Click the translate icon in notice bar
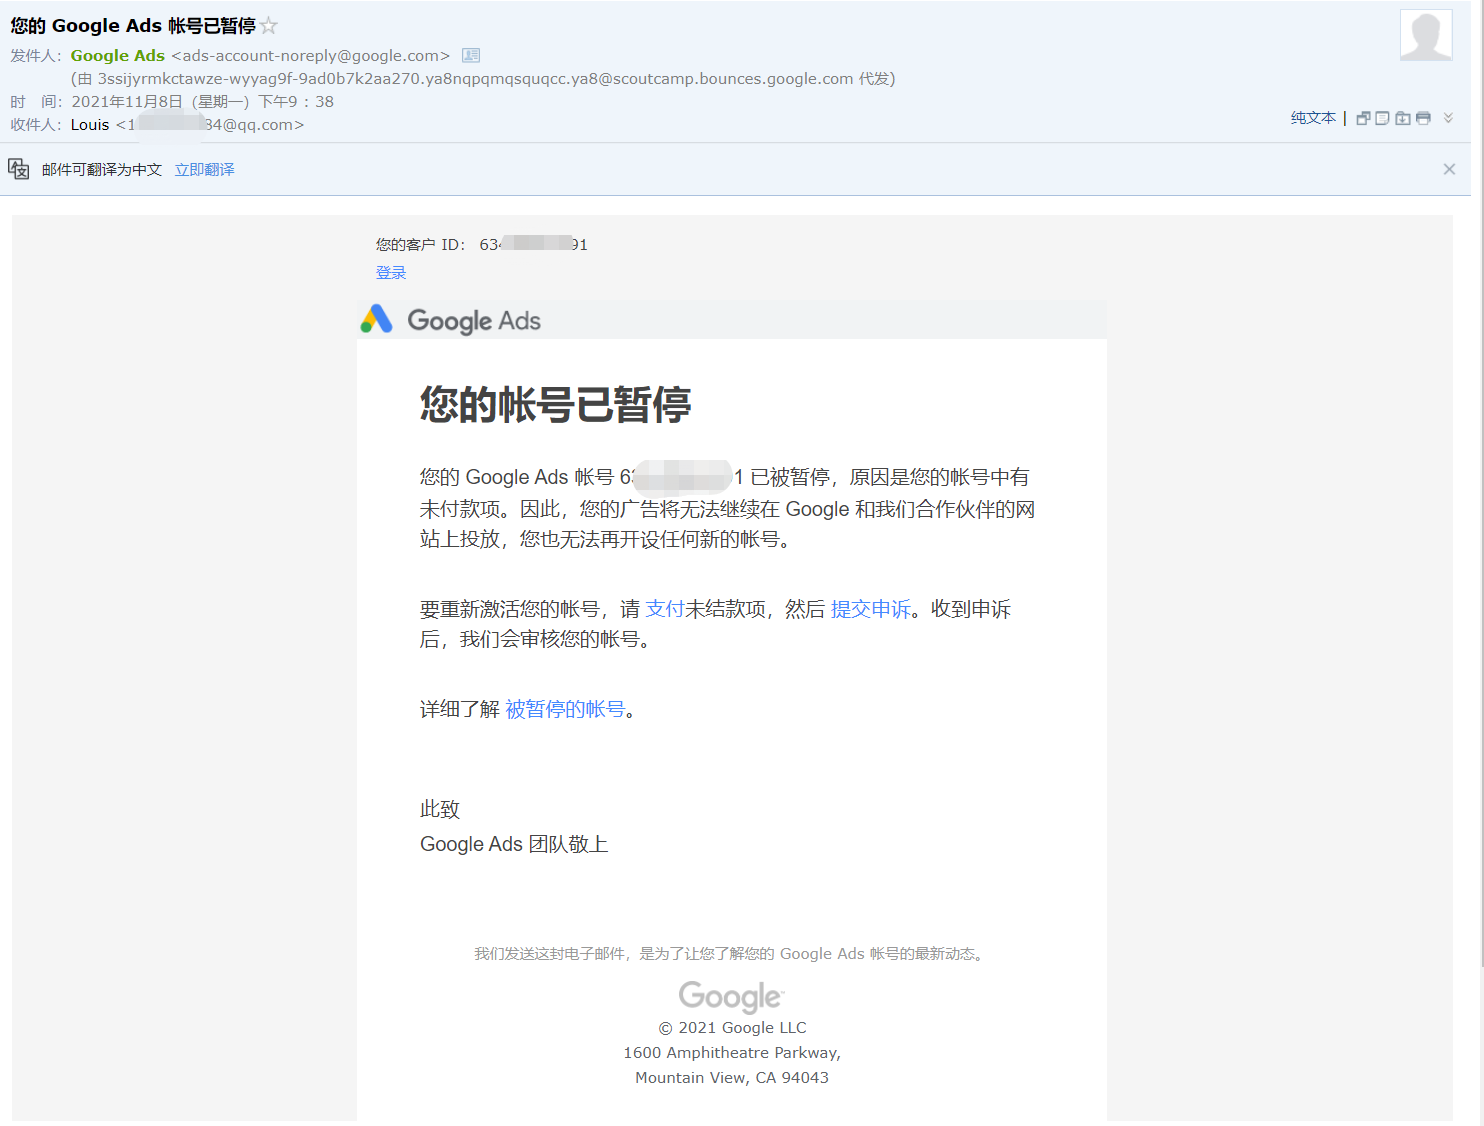Image resolution: width=1484 pixels, height=1126 pixels. [x=19, y=169]
